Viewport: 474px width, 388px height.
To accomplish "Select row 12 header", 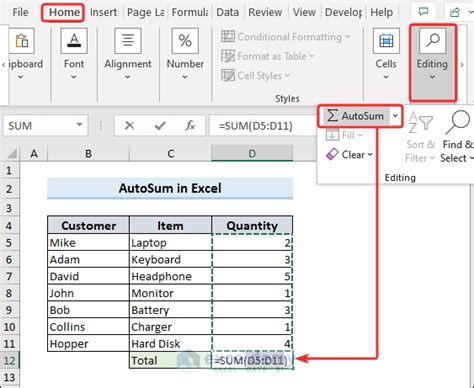I will tap(9, 360).
